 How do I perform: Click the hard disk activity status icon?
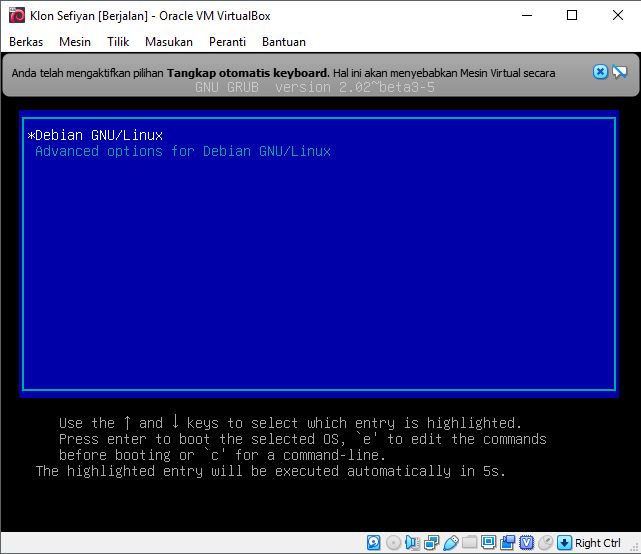(x=374, y=543)
